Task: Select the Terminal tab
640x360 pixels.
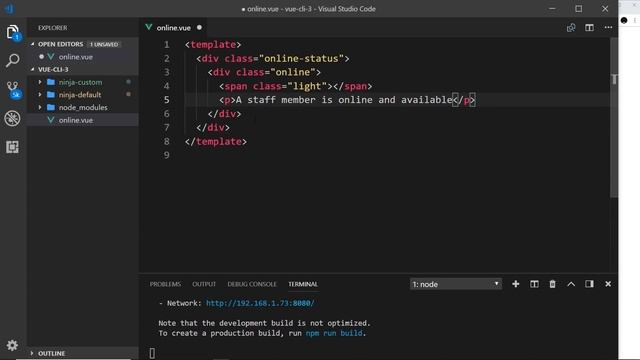Action: pyautogui.click(x=303, y=284)
